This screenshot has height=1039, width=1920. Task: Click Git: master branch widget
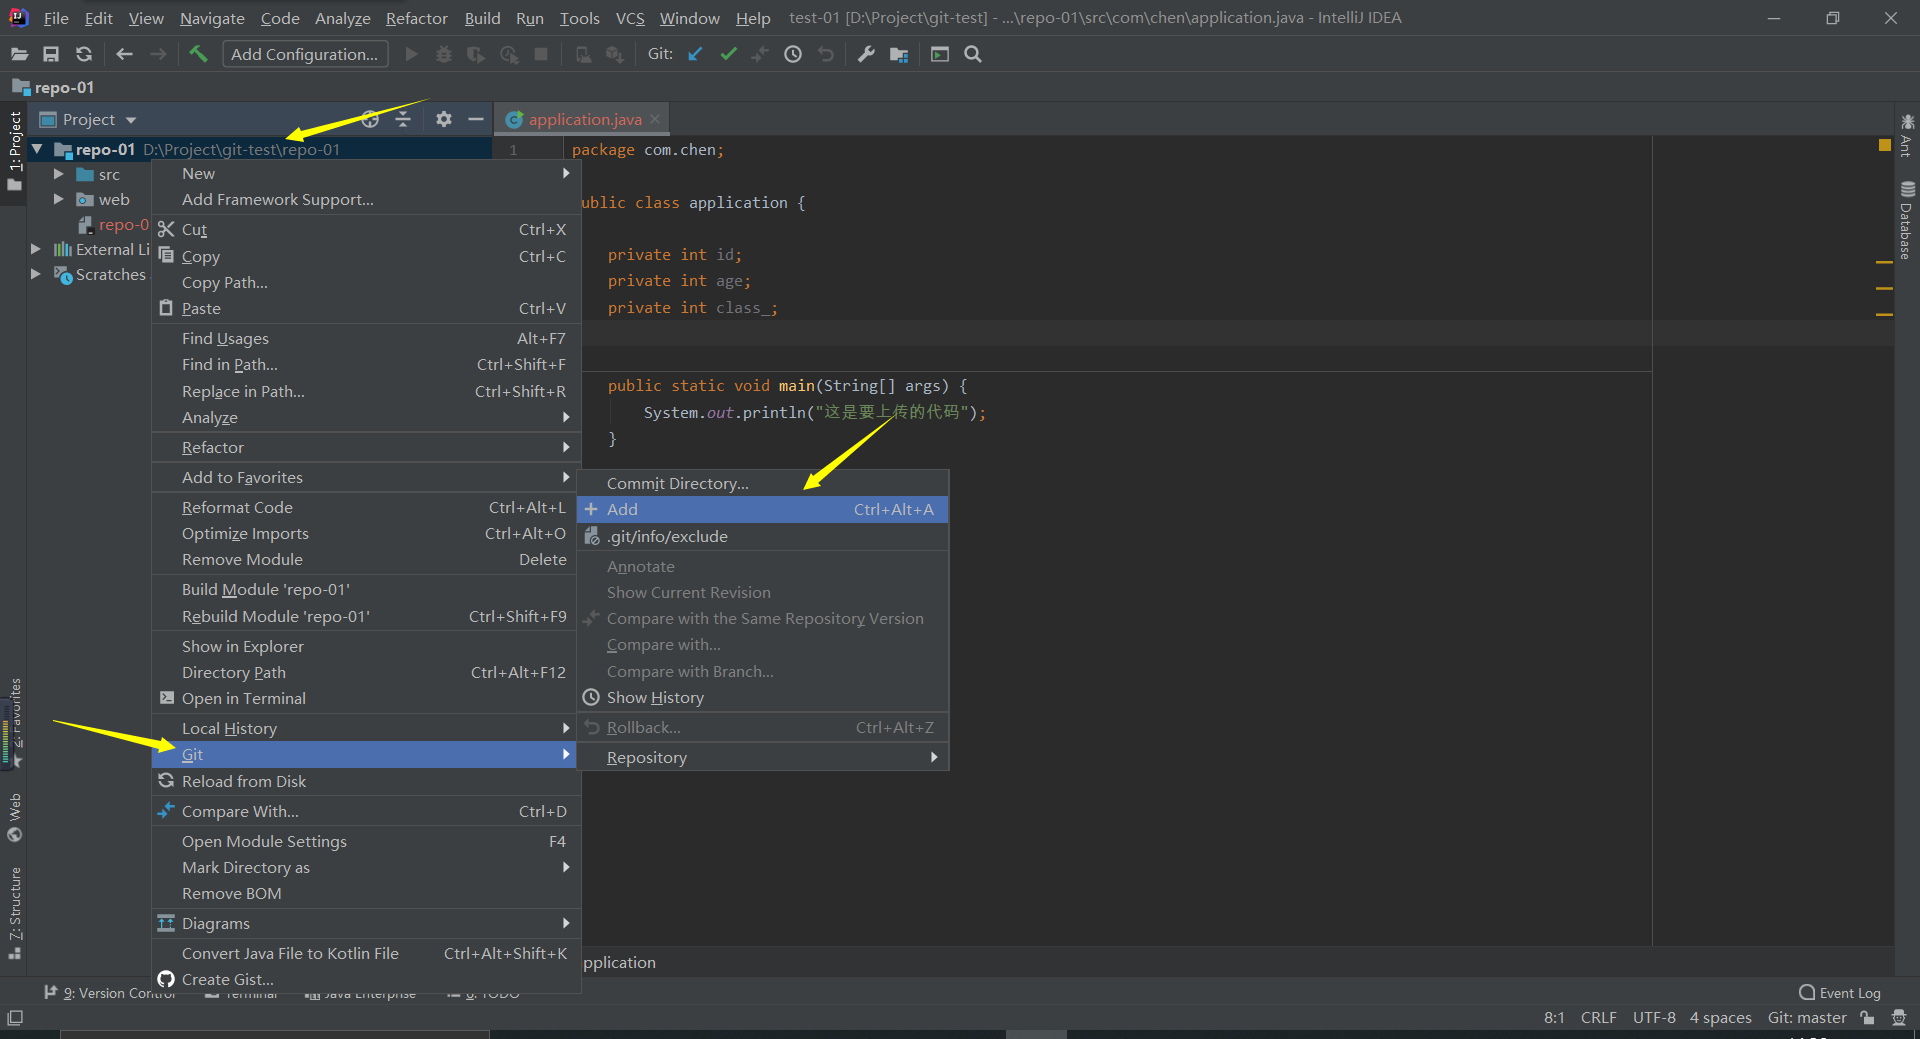tap(1807, 1017)
